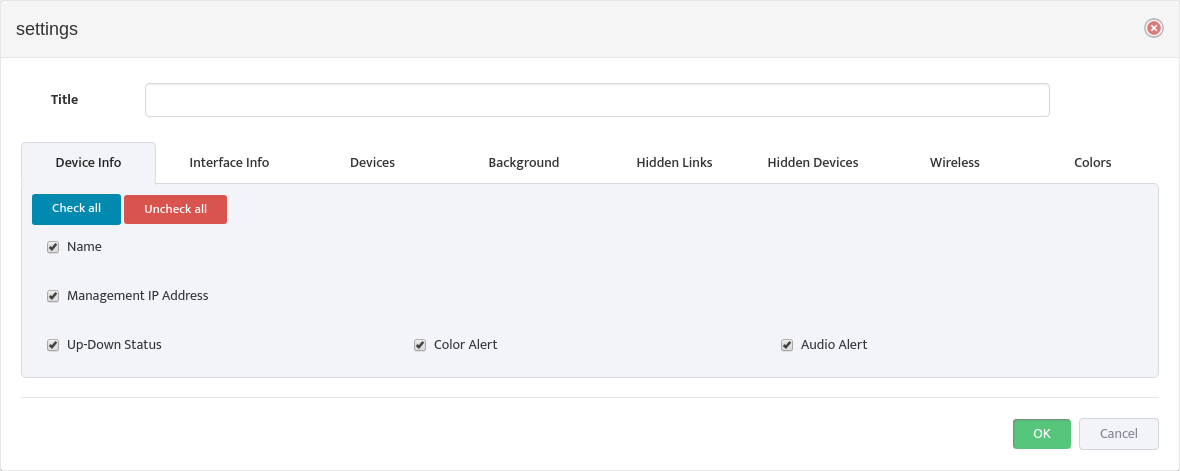This screenshot has height=471, width=1180.
Task: Turn off the Audio Alert checkbox
Action: (787, 345)
